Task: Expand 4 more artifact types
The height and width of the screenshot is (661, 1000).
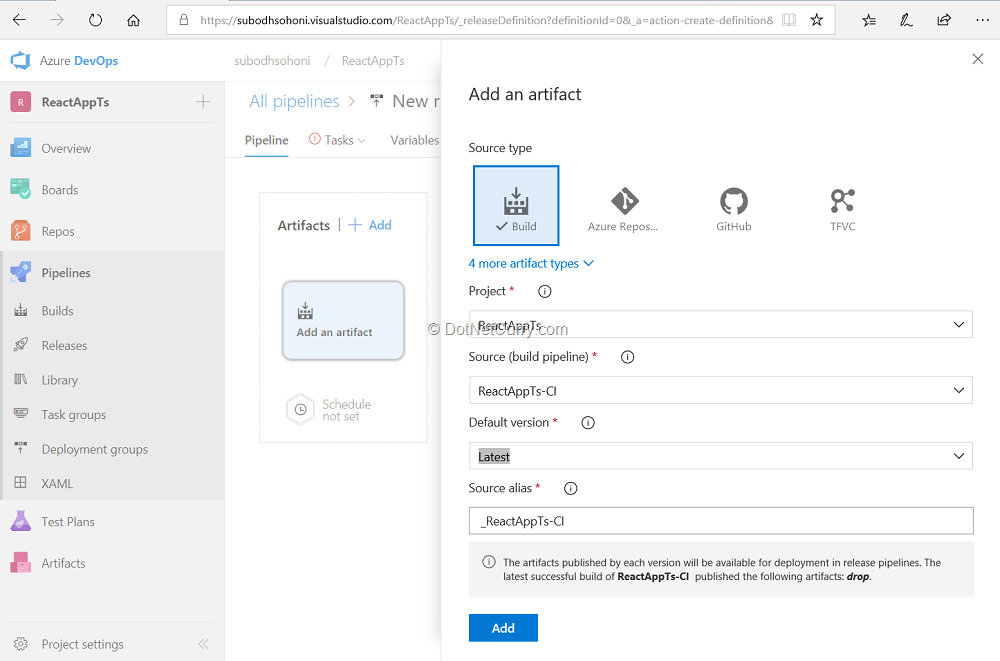Action: pyautogui.click(x=531, y=264)
